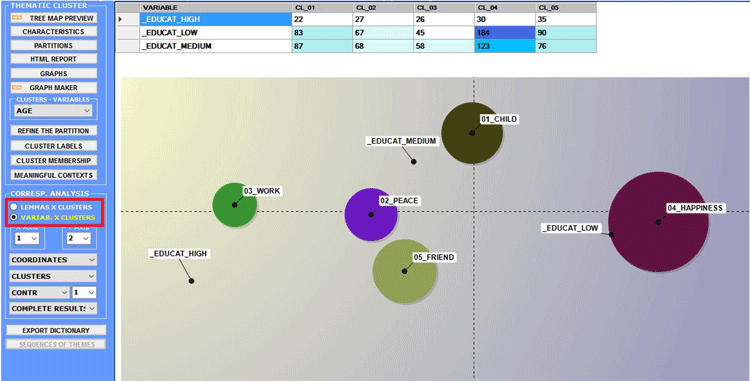Click the cell with value 87

(x=322, y=46)
